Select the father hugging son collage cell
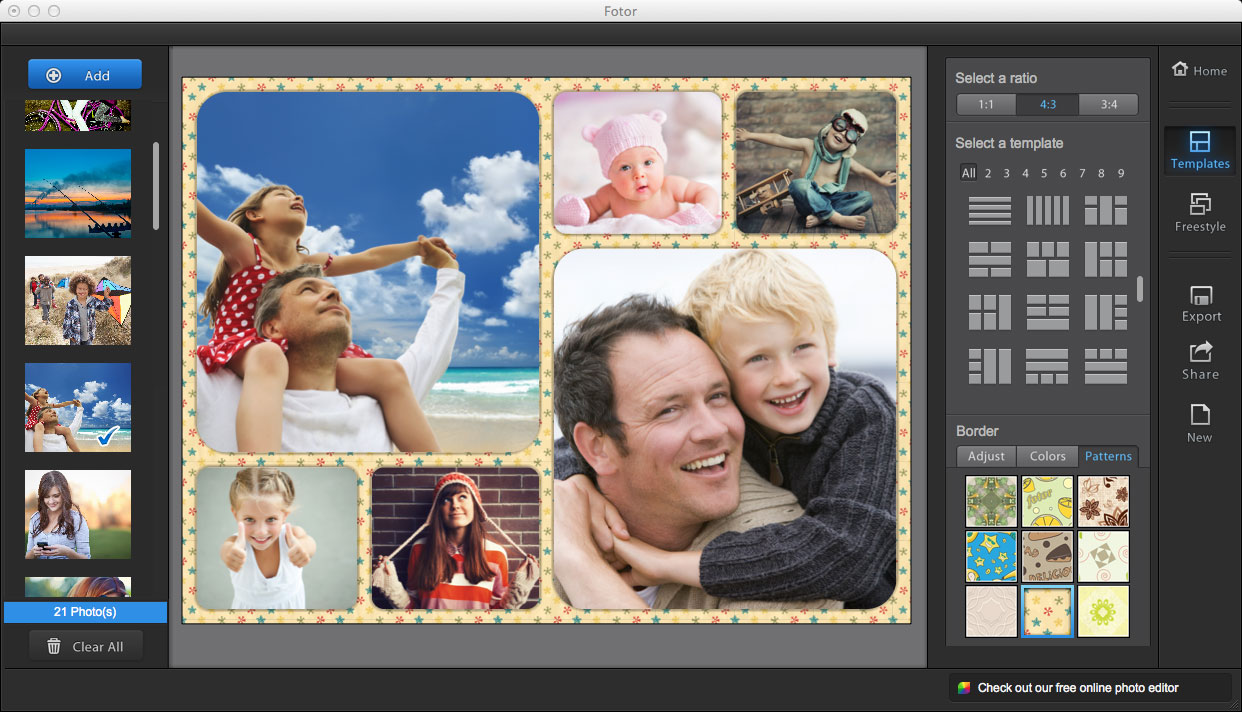Viewport: 1242px width, 712px height. pos(725,429)
